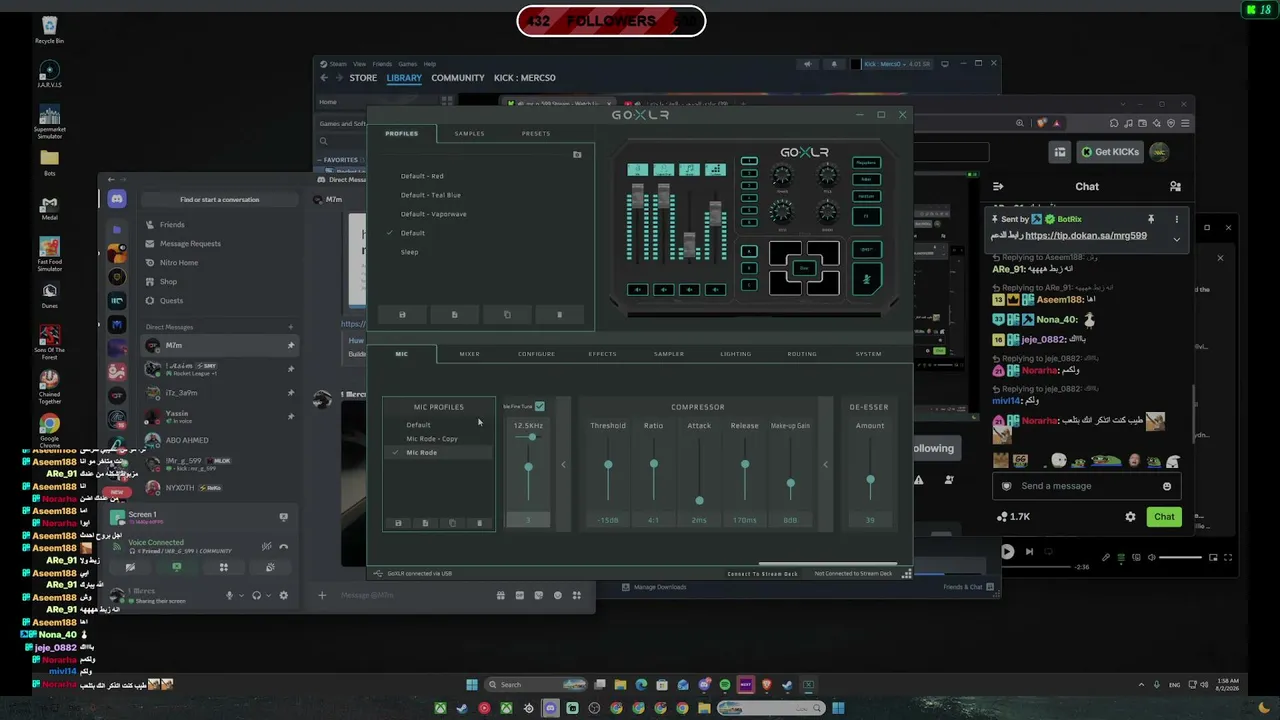
Task: Collapse the Kick chat panel
Action: (x=998, y=187)
